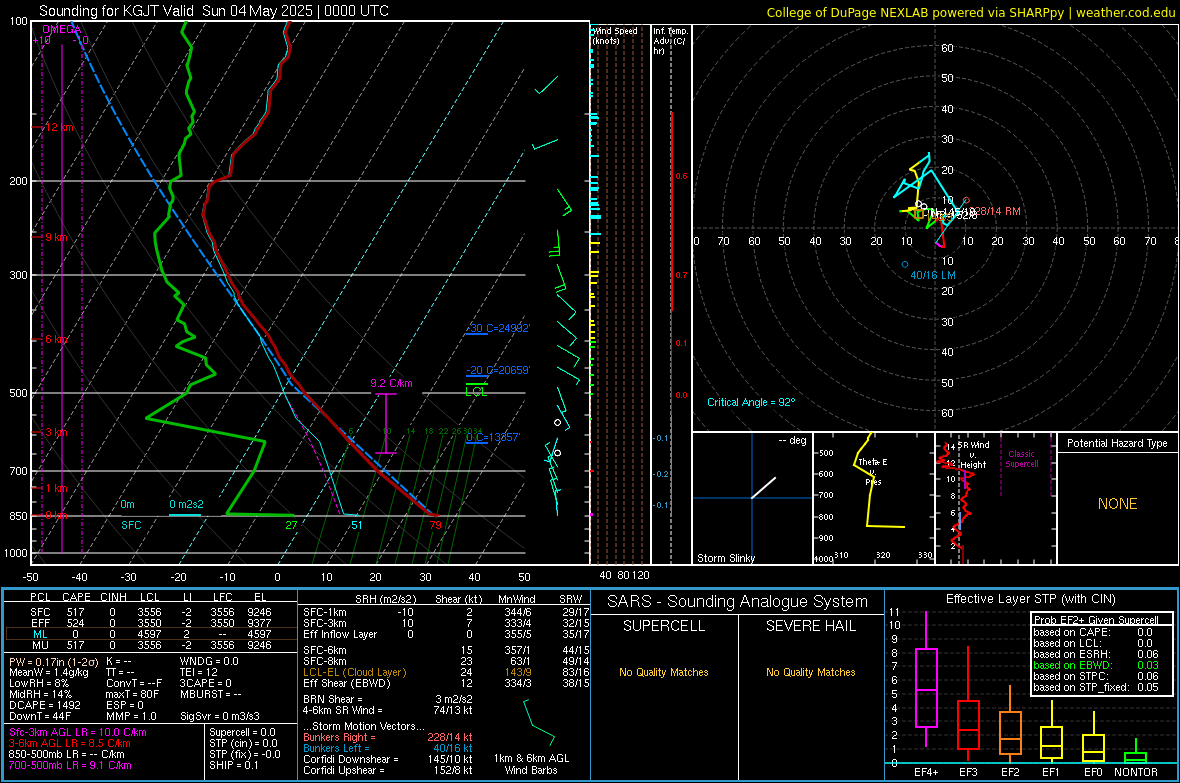This screenshot has height=783, width=1180.
Task: Click the SR Wind v. Height label
Action: [973, 455]
